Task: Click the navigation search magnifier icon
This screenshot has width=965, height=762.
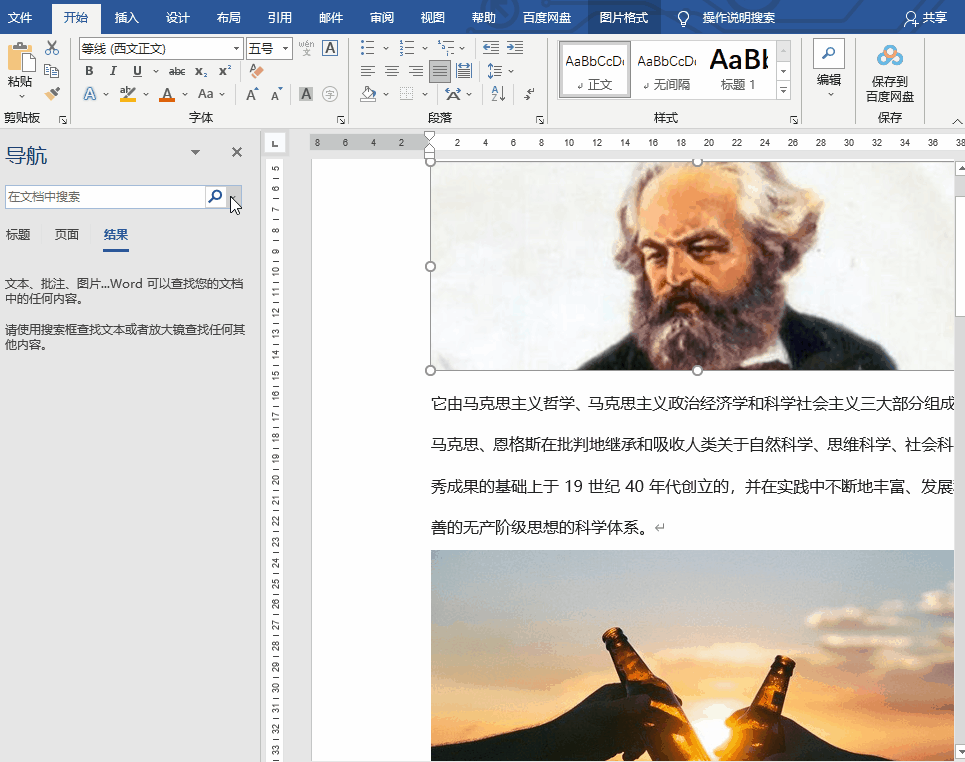Action: pos(215,197)
